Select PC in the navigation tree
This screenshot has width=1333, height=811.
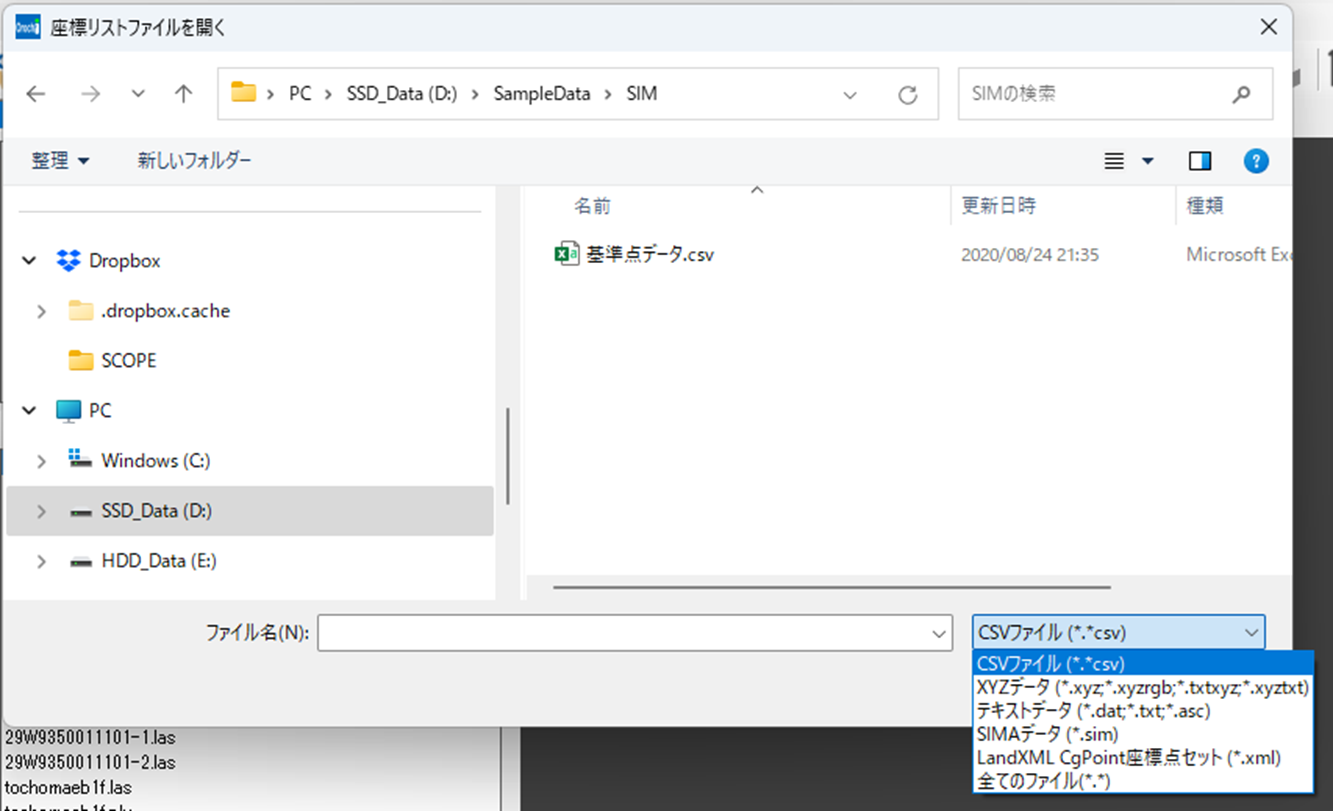[100, 411]
